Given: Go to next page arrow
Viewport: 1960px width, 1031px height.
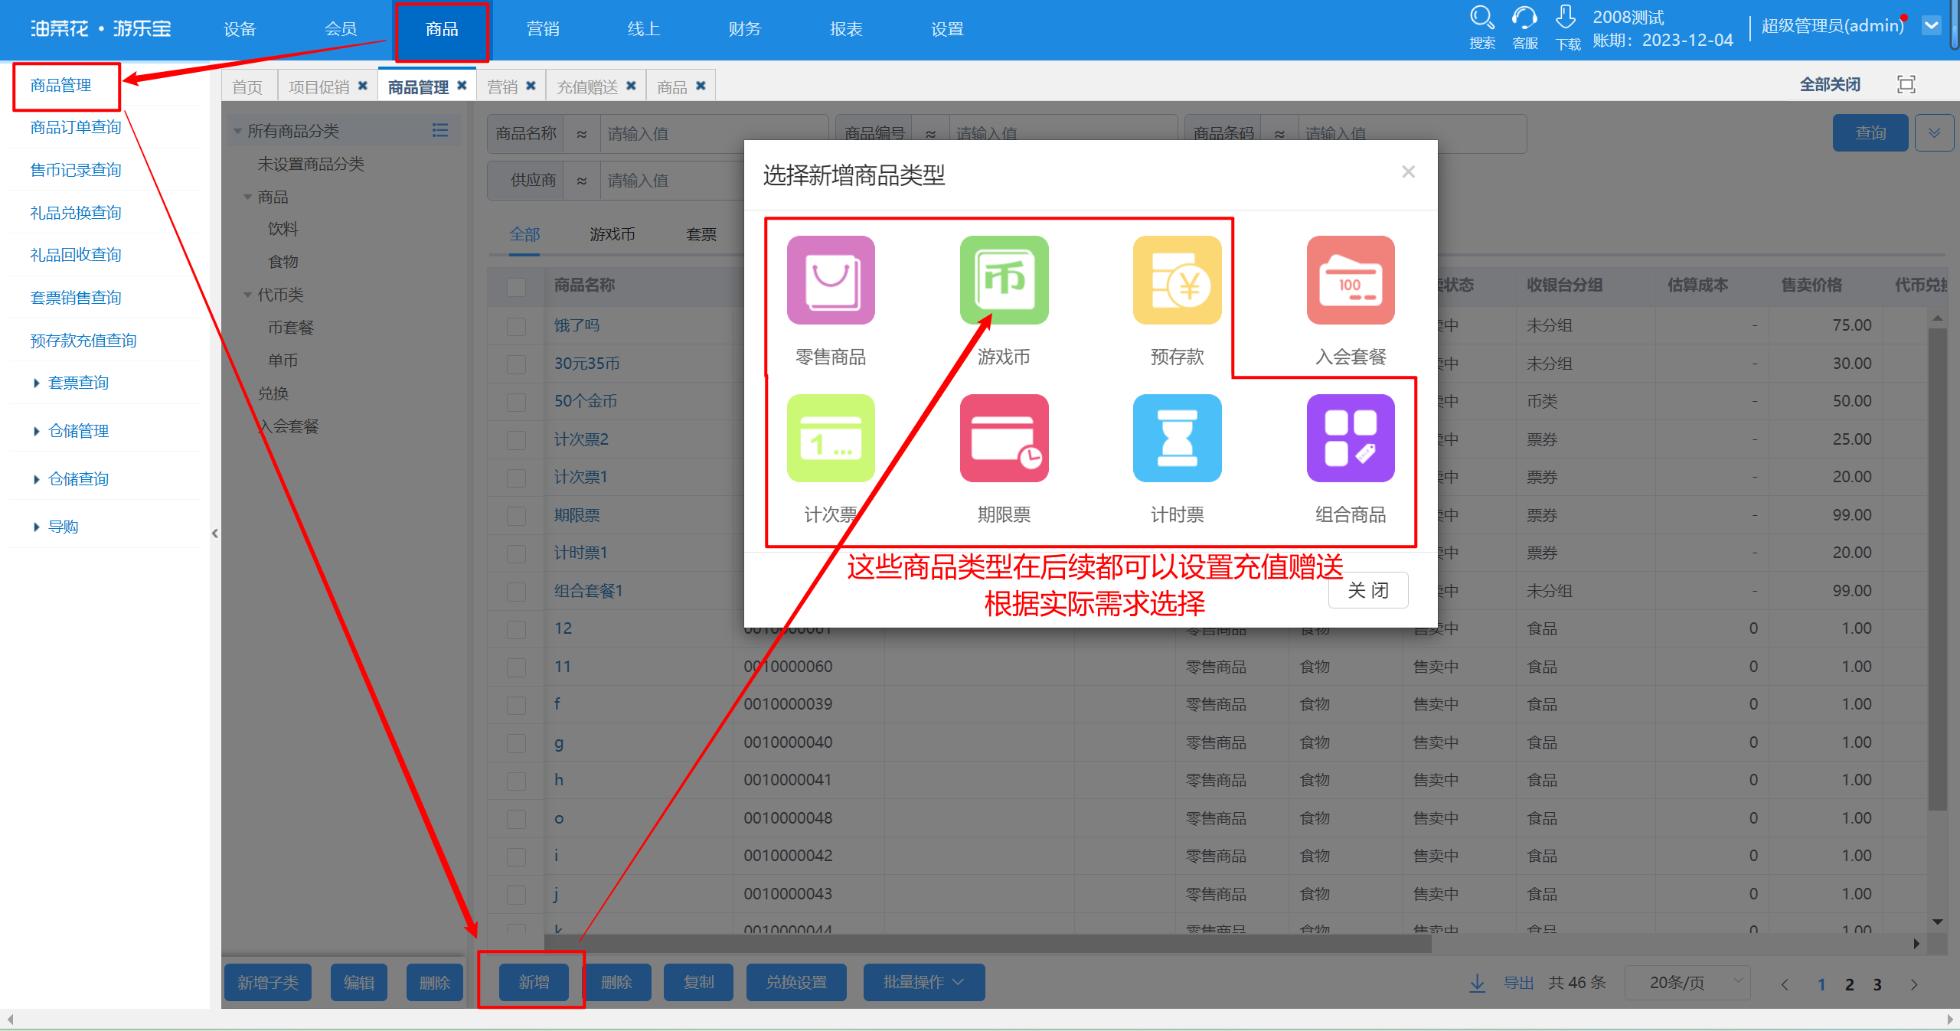Looking at the screenshot, I should click(1914, 985).
